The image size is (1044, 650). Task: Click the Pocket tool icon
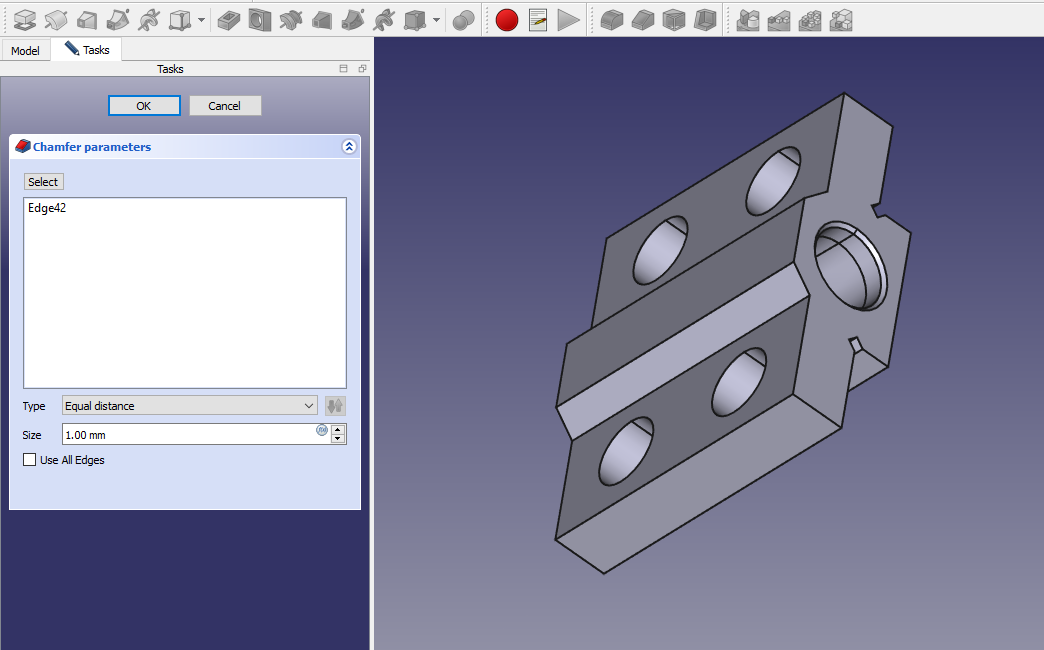click(229, 19)
